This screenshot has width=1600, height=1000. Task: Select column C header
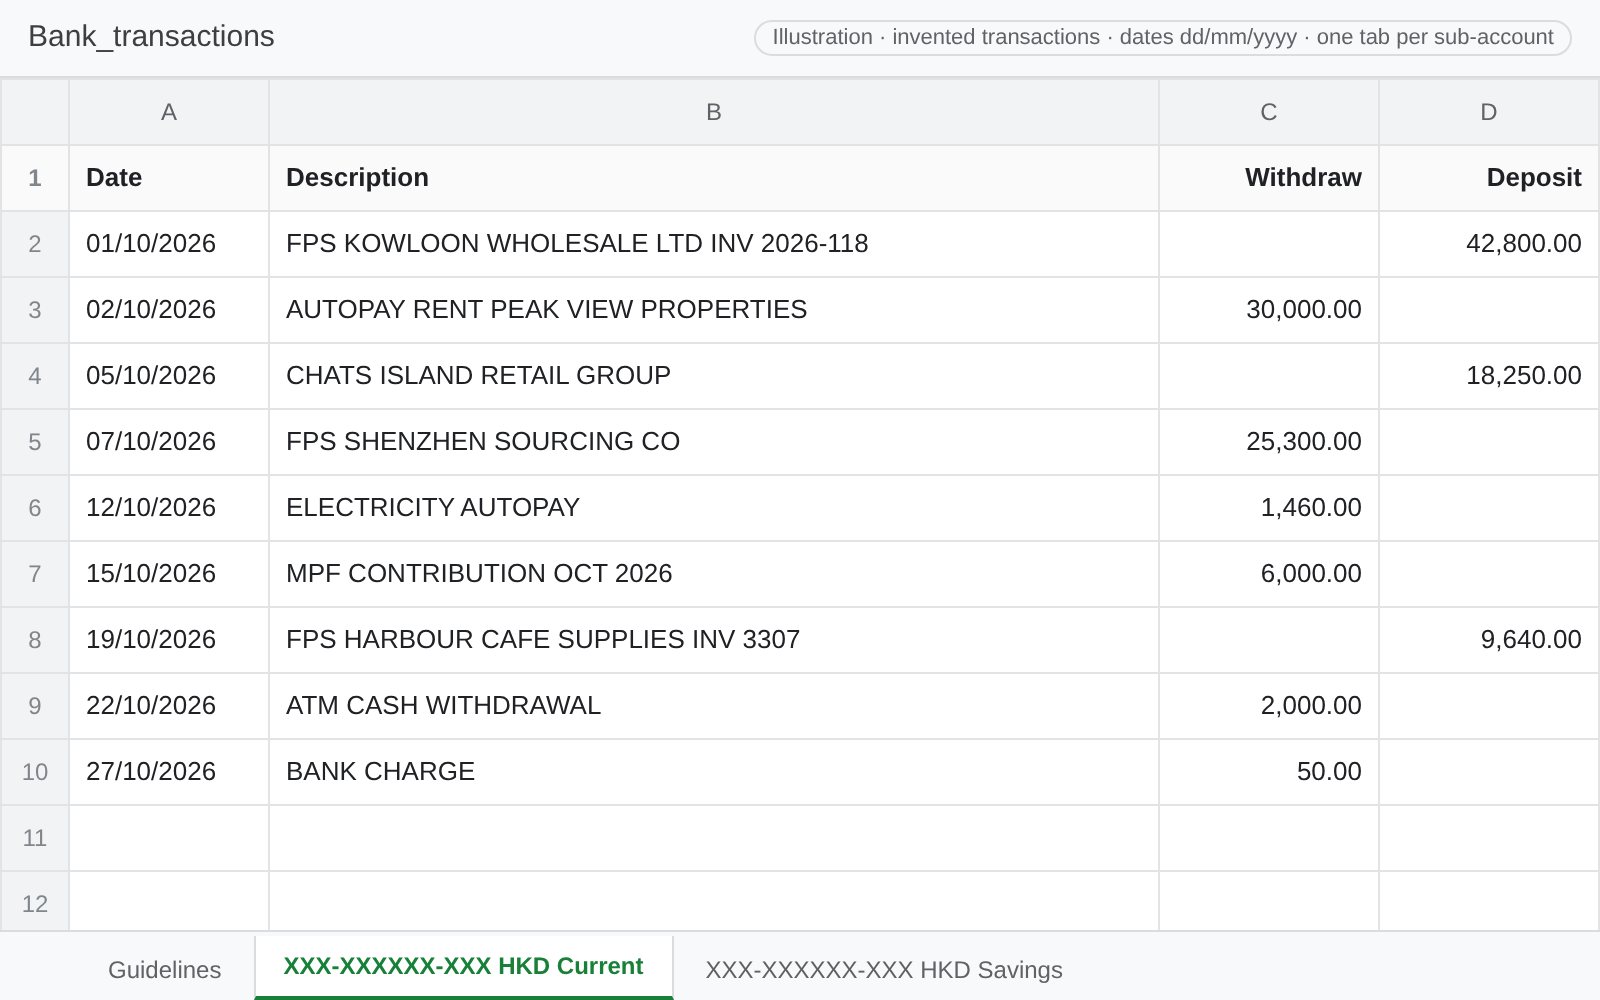[x=1269, y=112]
